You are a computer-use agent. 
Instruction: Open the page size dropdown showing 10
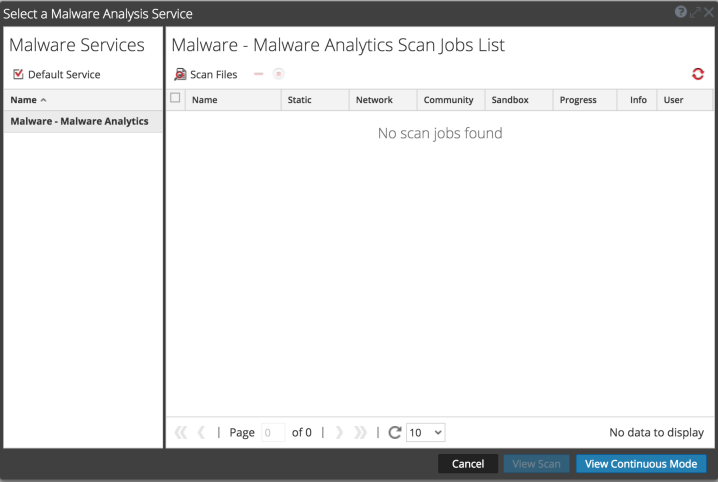click(x=425, y=432)
